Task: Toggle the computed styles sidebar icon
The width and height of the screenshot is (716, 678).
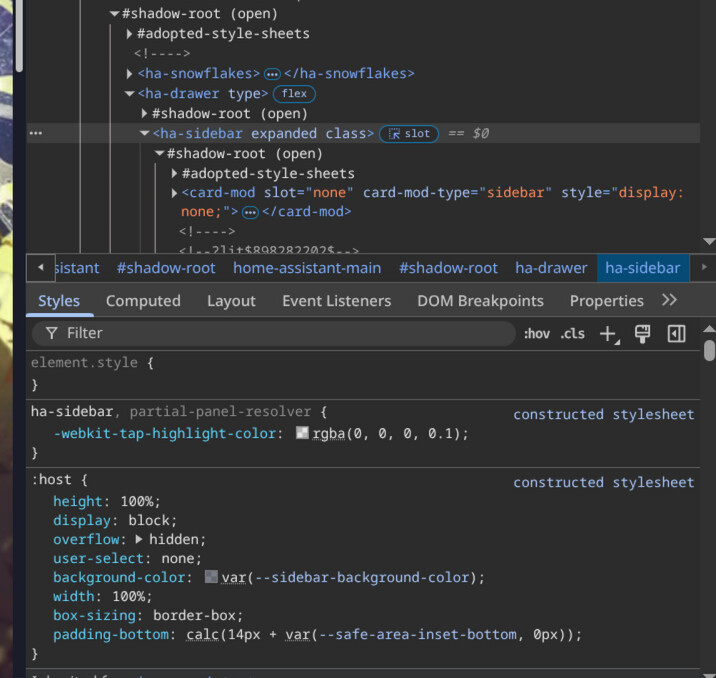Action: coord(676,334)
